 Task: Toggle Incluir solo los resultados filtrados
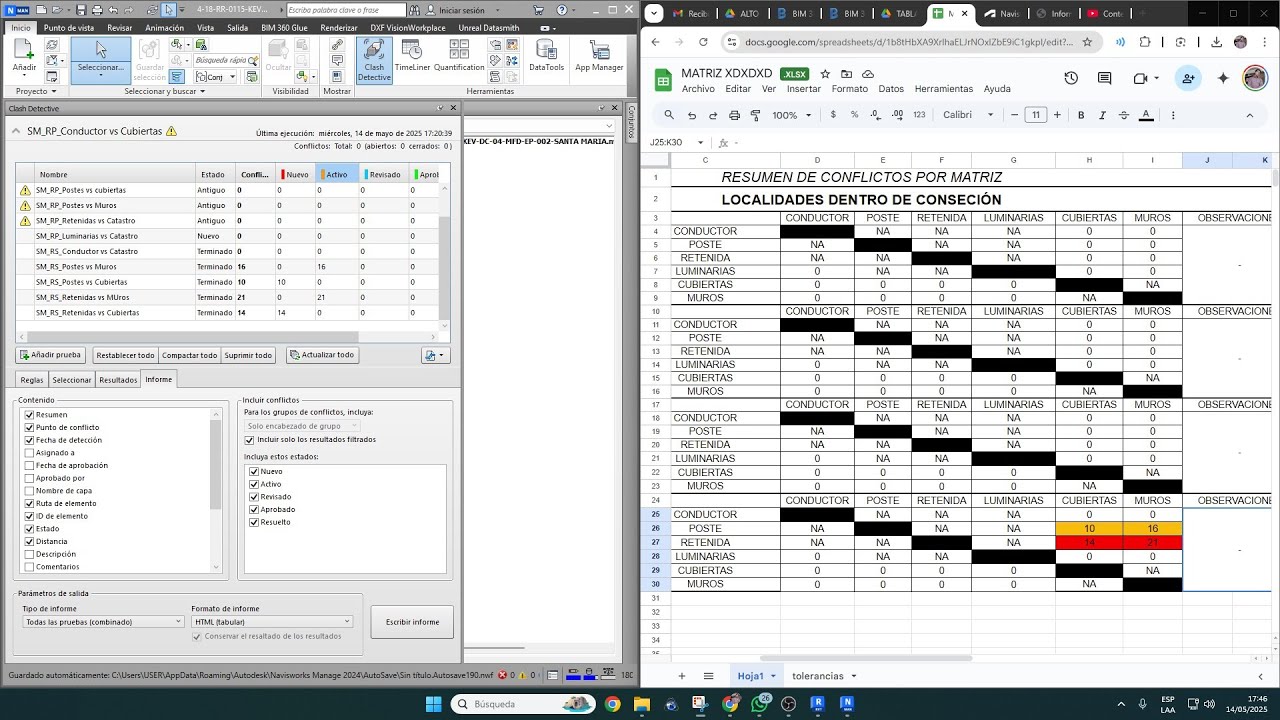tap(249, 439)
